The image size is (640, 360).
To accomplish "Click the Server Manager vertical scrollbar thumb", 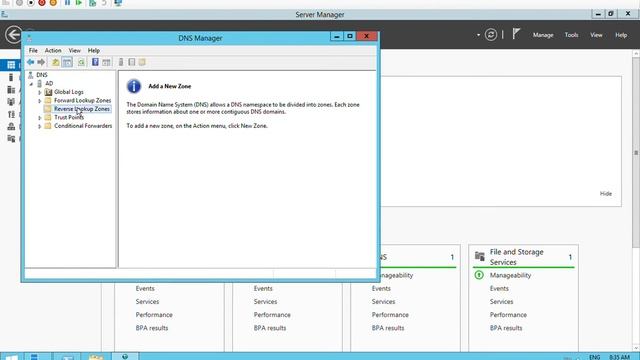I will pyautogui.click(x=636, y=152).
